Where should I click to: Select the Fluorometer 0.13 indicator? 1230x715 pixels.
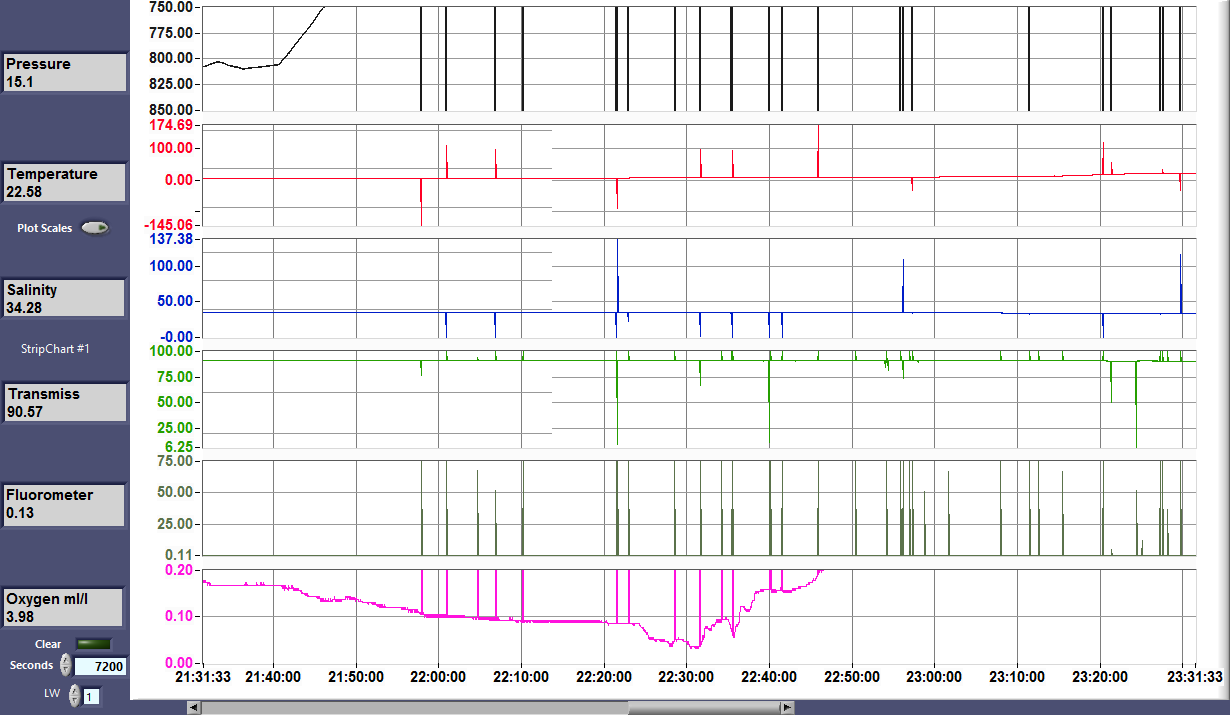(64, 504)
